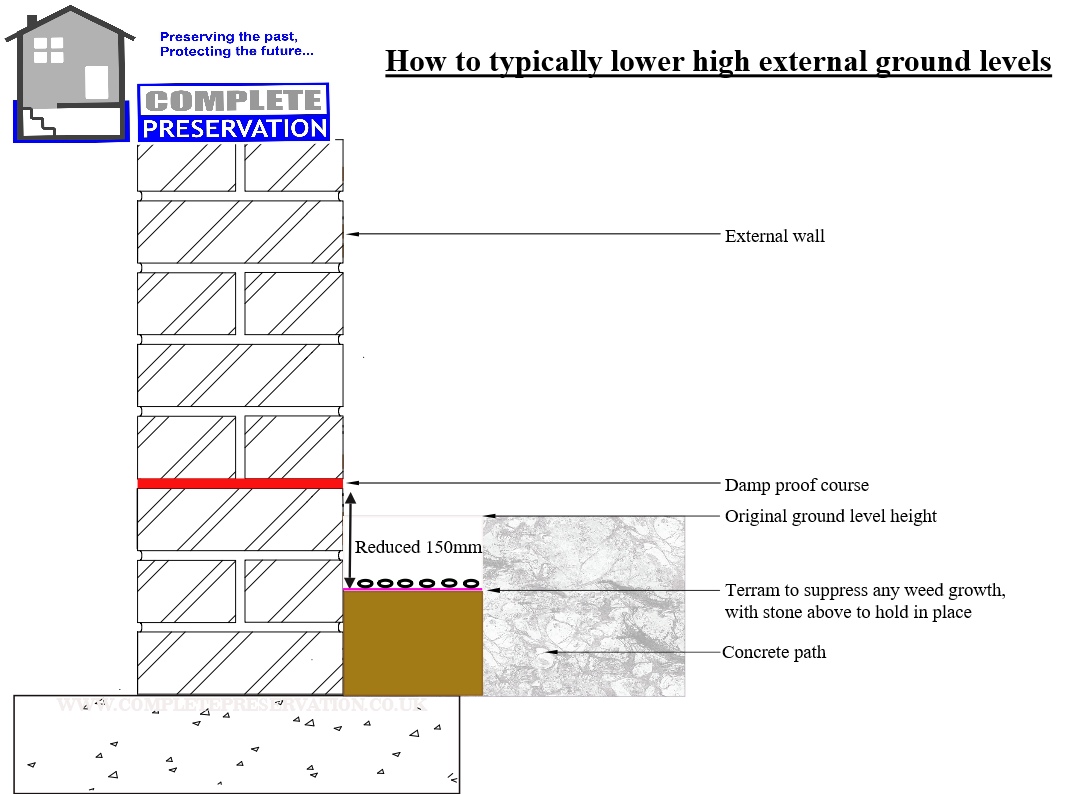Select the door shape in the house logo

(x=97, y=80)
